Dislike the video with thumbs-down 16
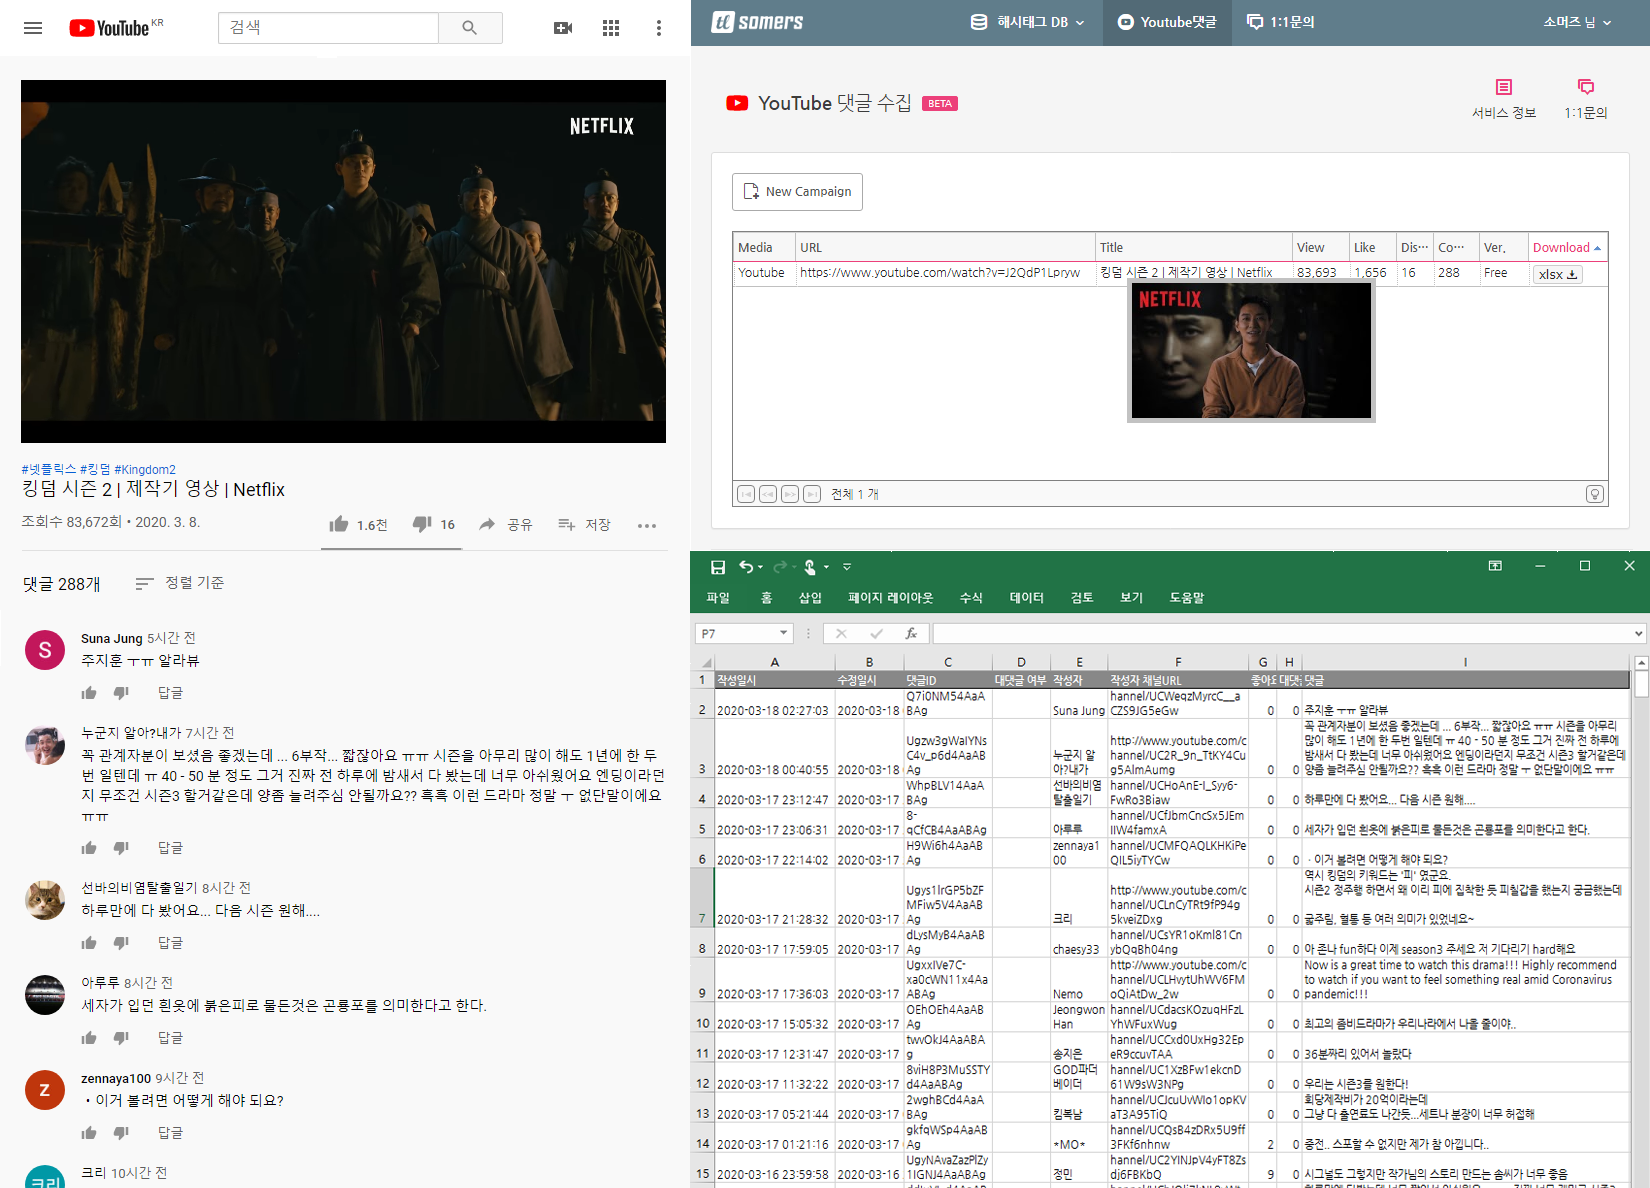 [x=434, y=524]
